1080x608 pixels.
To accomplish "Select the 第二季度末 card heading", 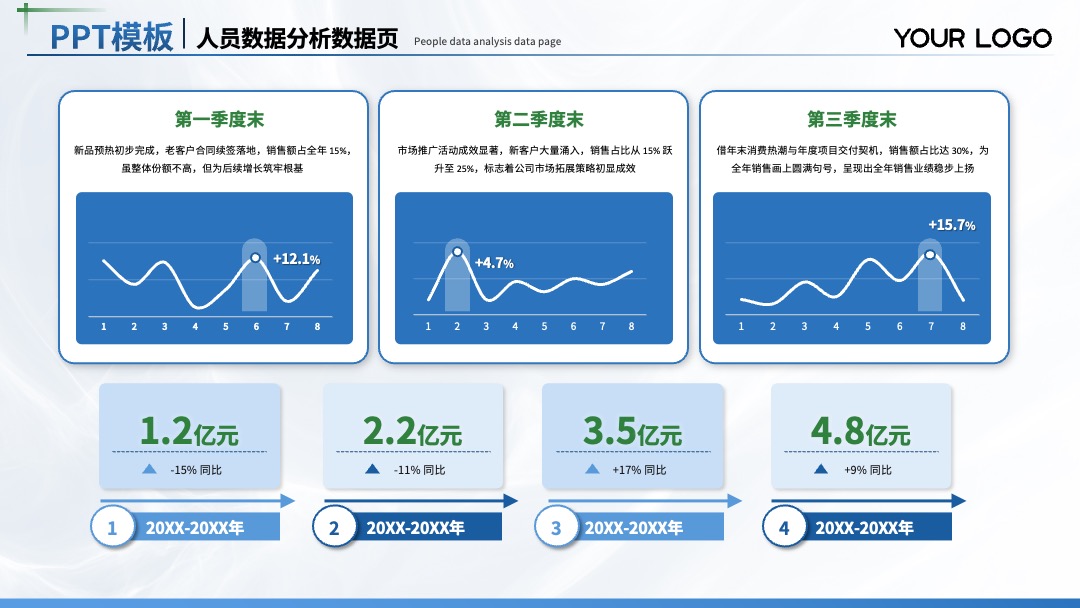I will coord(539,119).
